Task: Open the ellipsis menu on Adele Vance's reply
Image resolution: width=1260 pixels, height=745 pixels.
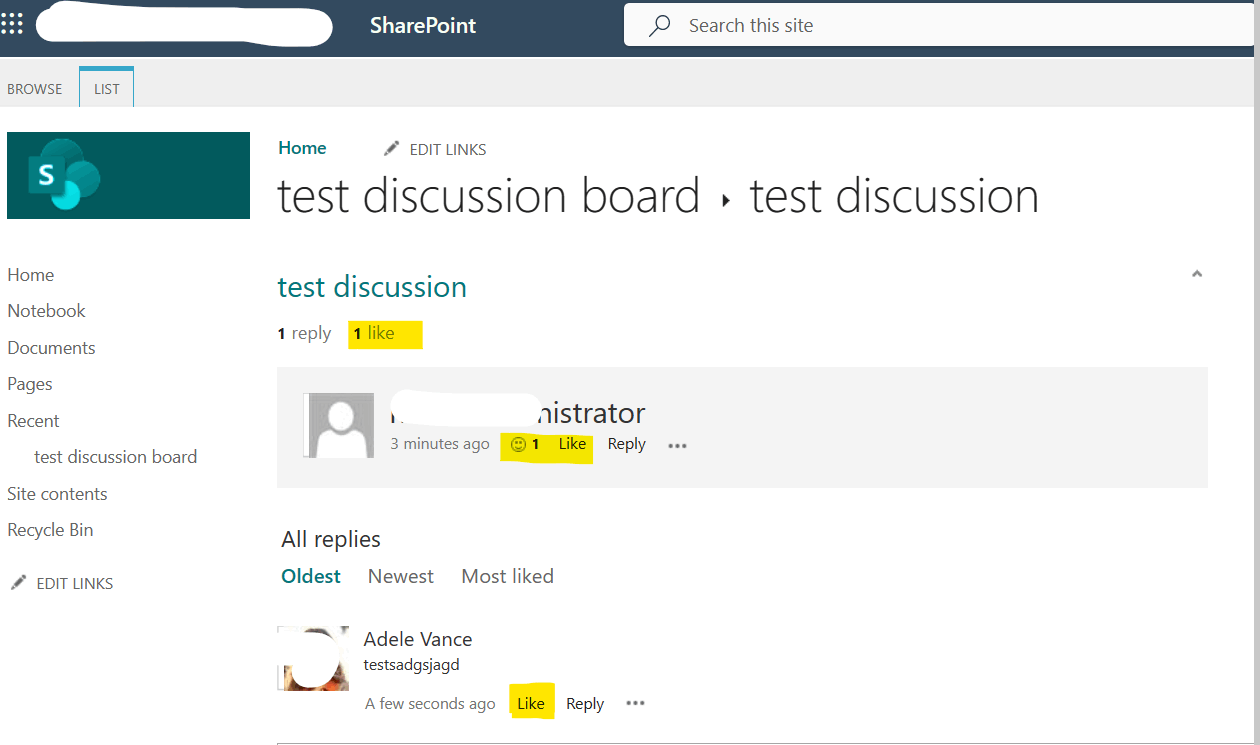Action: tap(635, 703)
